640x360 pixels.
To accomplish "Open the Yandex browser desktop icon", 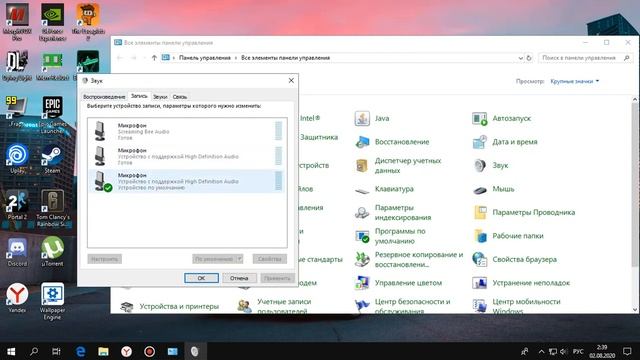I will pyautogui.click(x=17, y=298).
